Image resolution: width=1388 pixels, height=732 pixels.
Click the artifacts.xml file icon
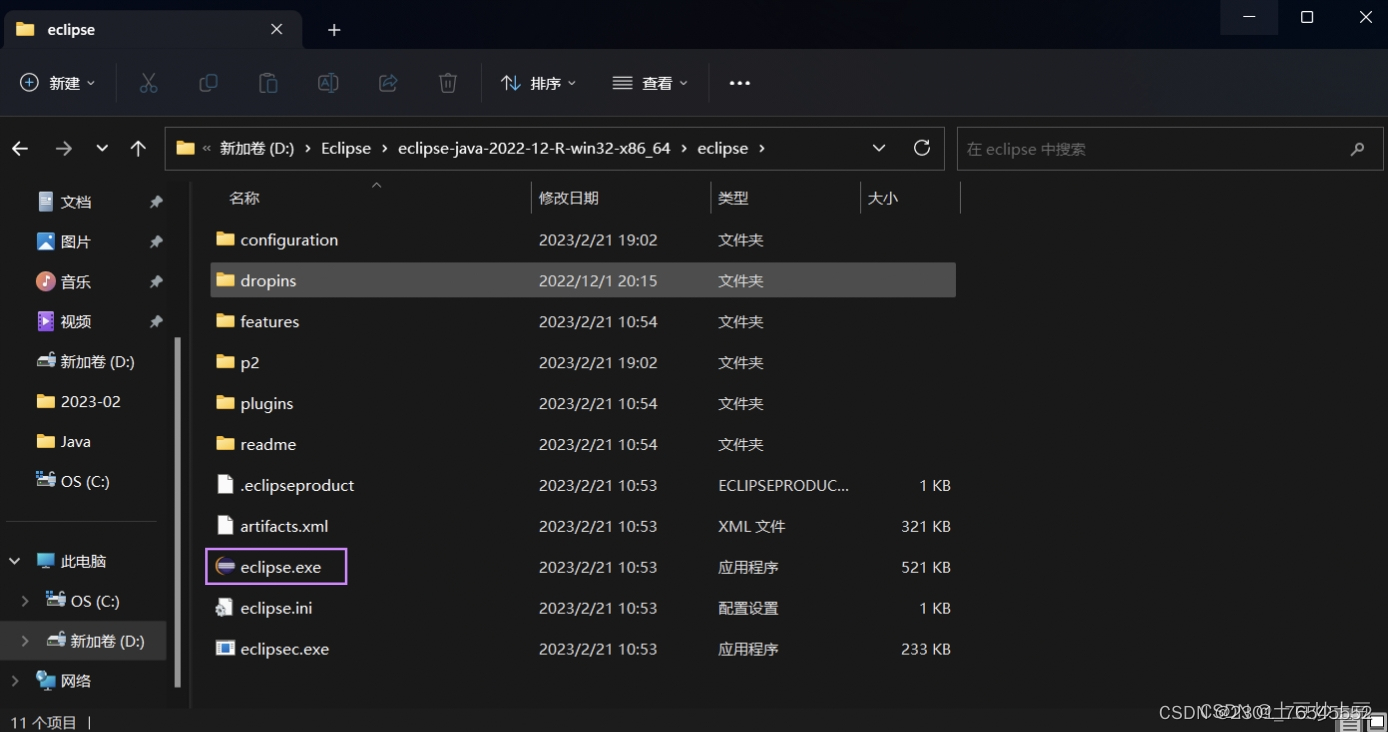(x=225, y=526)
